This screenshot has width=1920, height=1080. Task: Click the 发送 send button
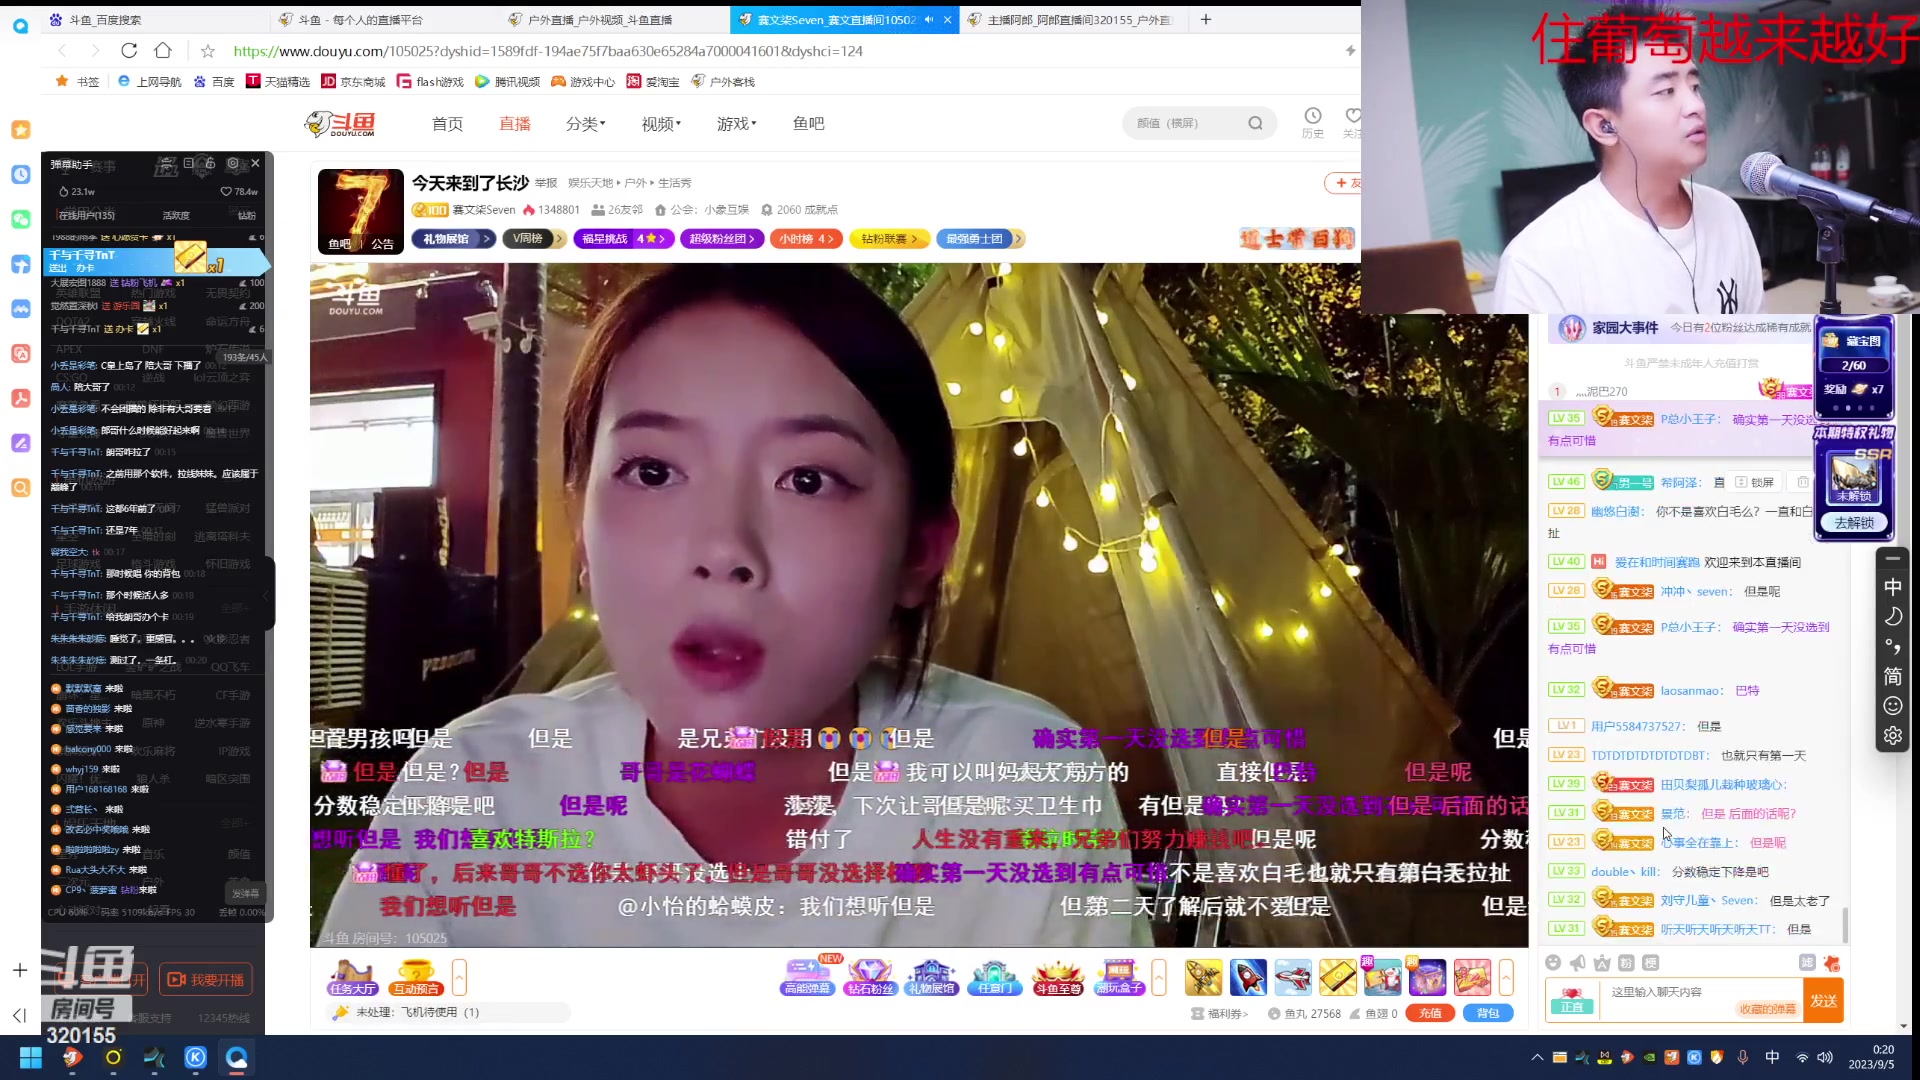(x=1823, y=1000)
